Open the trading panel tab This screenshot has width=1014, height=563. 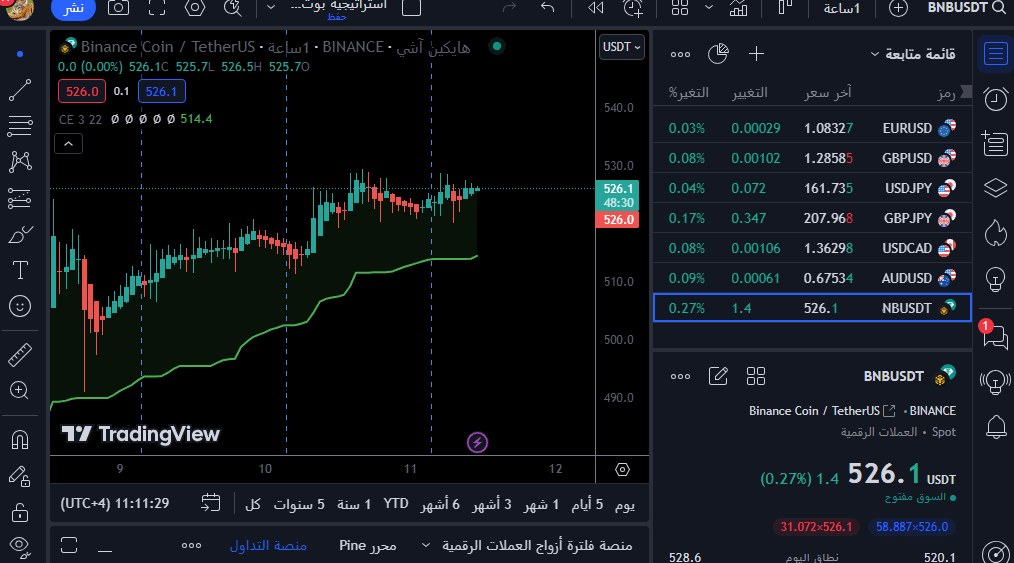pos(268,546)
